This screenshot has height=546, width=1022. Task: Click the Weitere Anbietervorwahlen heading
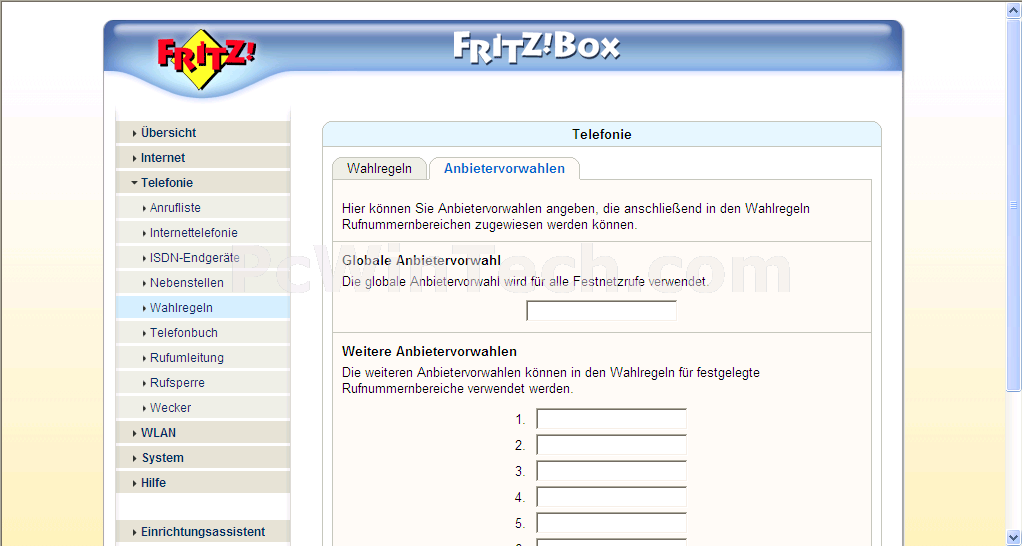pos(430,351)
